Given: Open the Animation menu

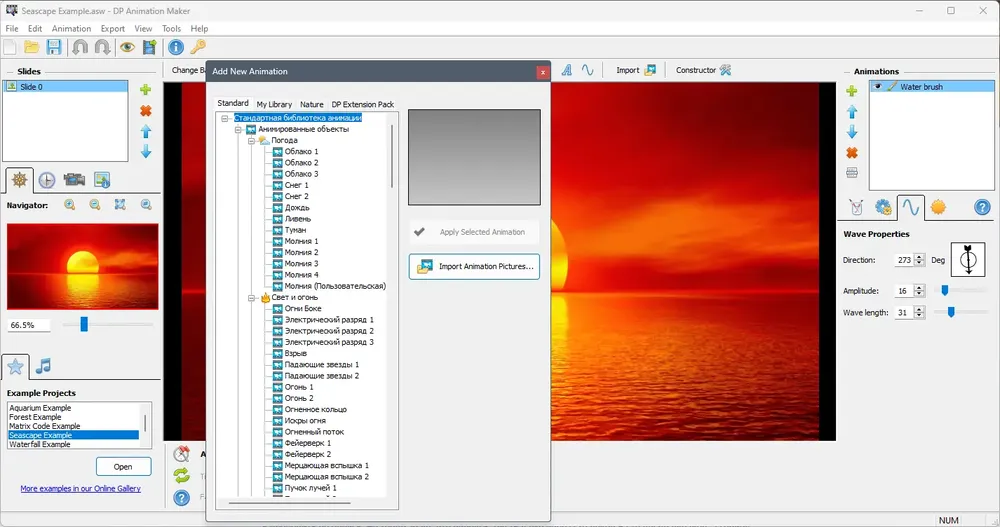Looking at the screenshot, I should pos(71,29).
